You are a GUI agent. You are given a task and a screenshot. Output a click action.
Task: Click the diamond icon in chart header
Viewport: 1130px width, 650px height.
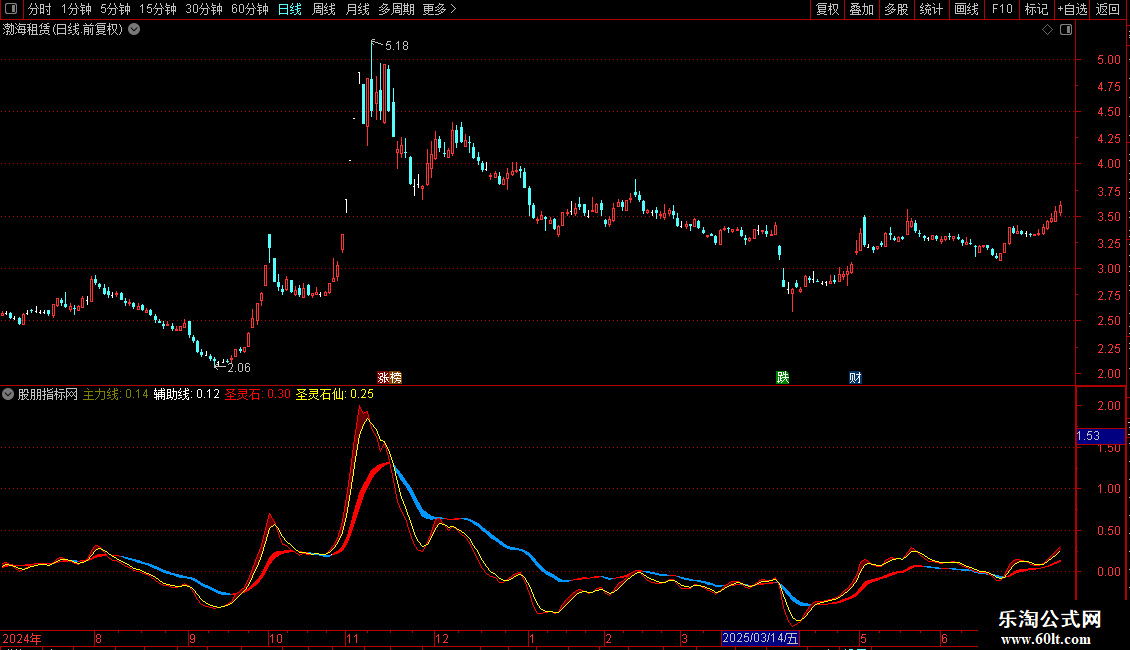coord(1048,30)
